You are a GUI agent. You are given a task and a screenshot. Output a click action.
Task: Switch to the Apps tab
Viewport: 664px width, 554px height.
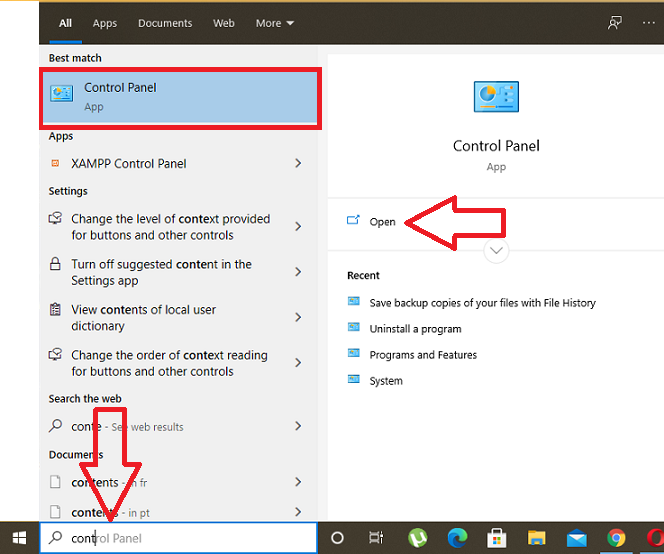tap(105, 23)
